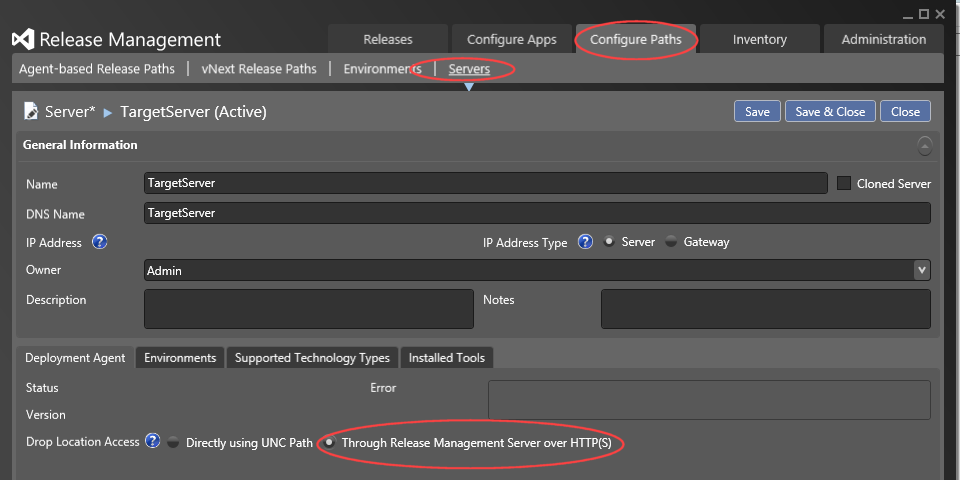Open the Configure Paths tab
Screen dimensions: 960x480
tap(636, 39)
